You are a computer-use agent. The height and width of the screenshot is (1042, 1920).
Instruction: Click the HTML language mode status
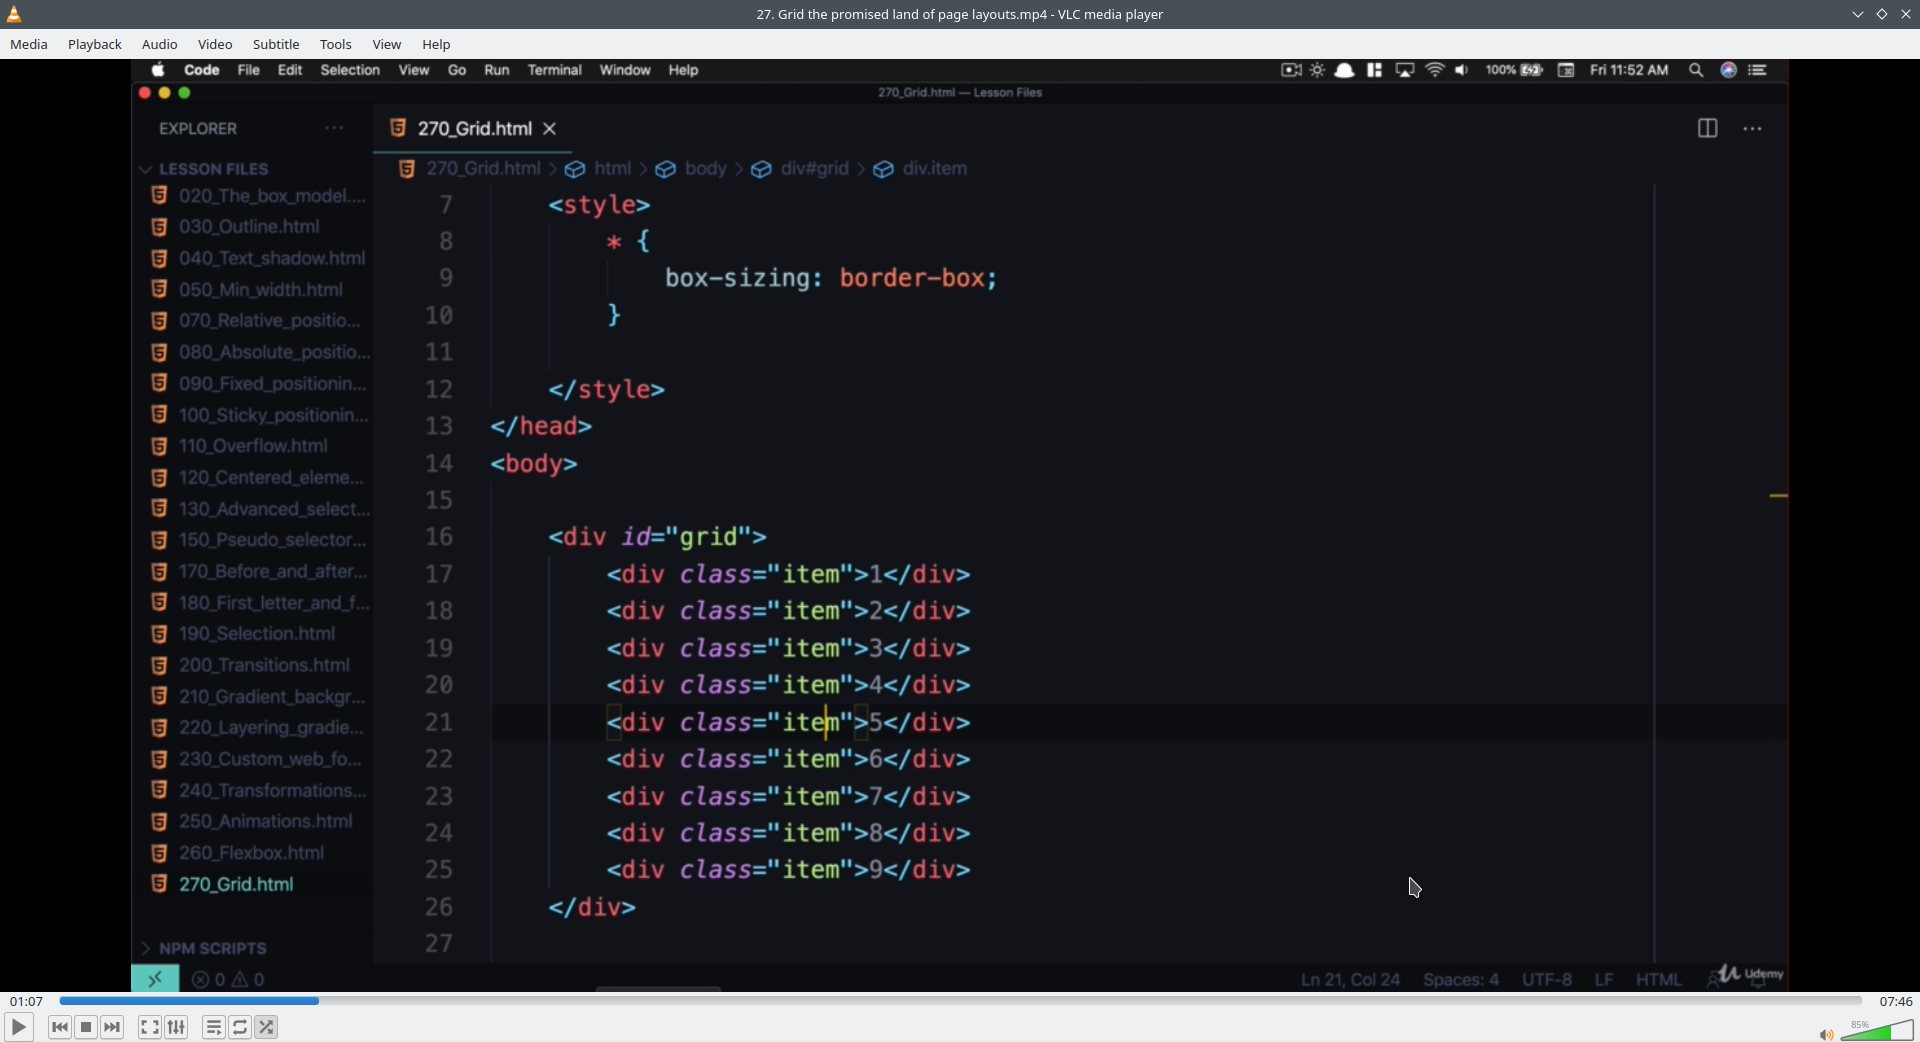1659,980
